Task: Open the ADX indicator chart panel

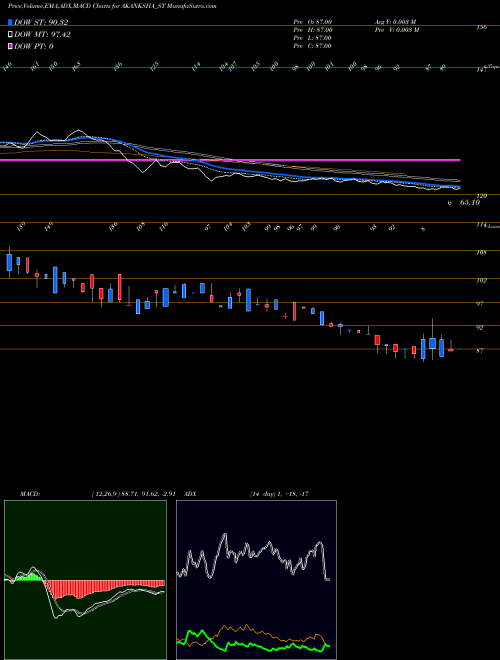Action: [x=256, y=580]
